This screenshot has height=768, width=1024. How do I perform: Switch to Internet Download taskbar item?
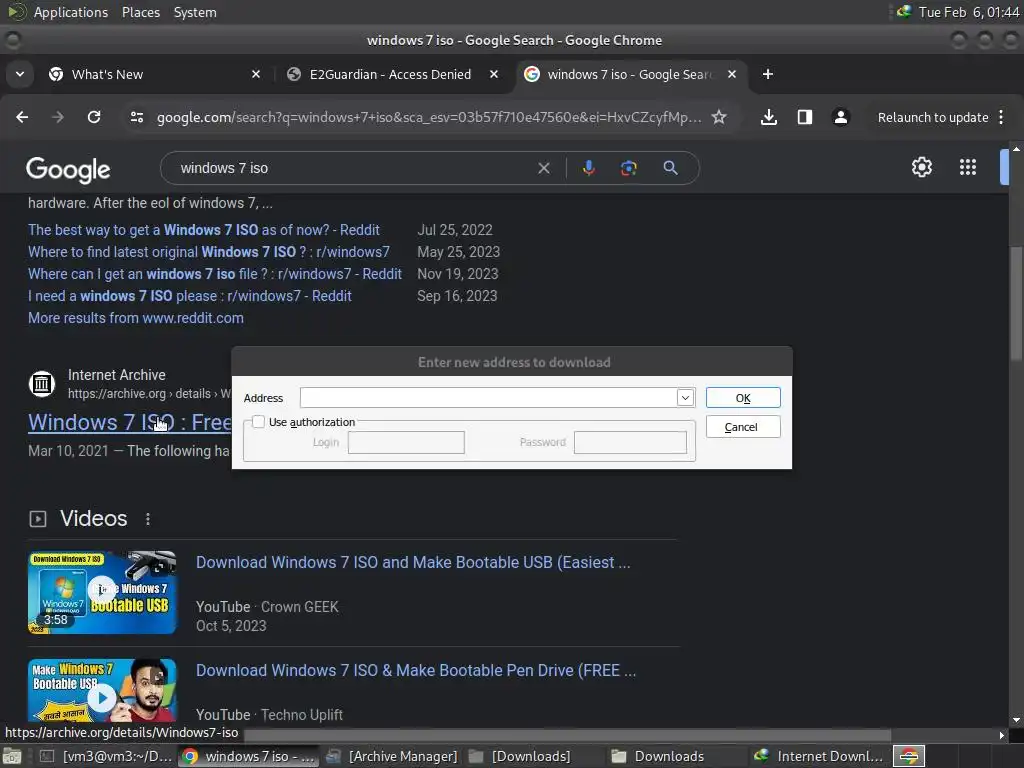tap(819, 756)
